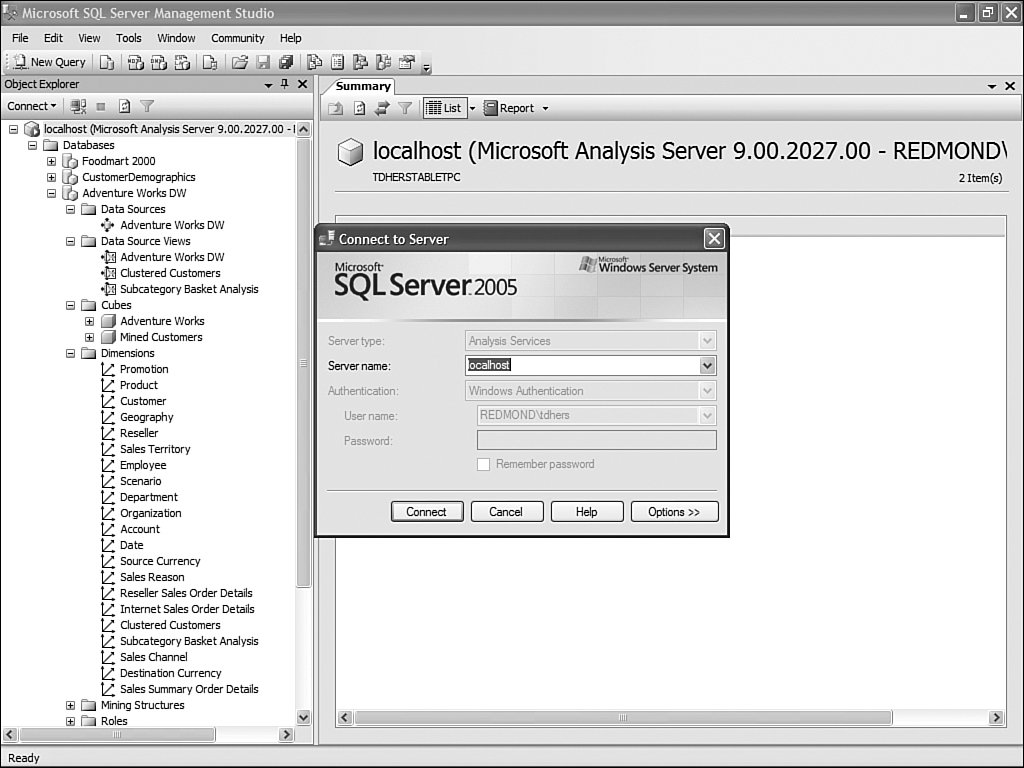Select the Sales Territory dimension
Image resolution: width=1024 pixels, height=768 pixels.
click(x=155, y=449)
